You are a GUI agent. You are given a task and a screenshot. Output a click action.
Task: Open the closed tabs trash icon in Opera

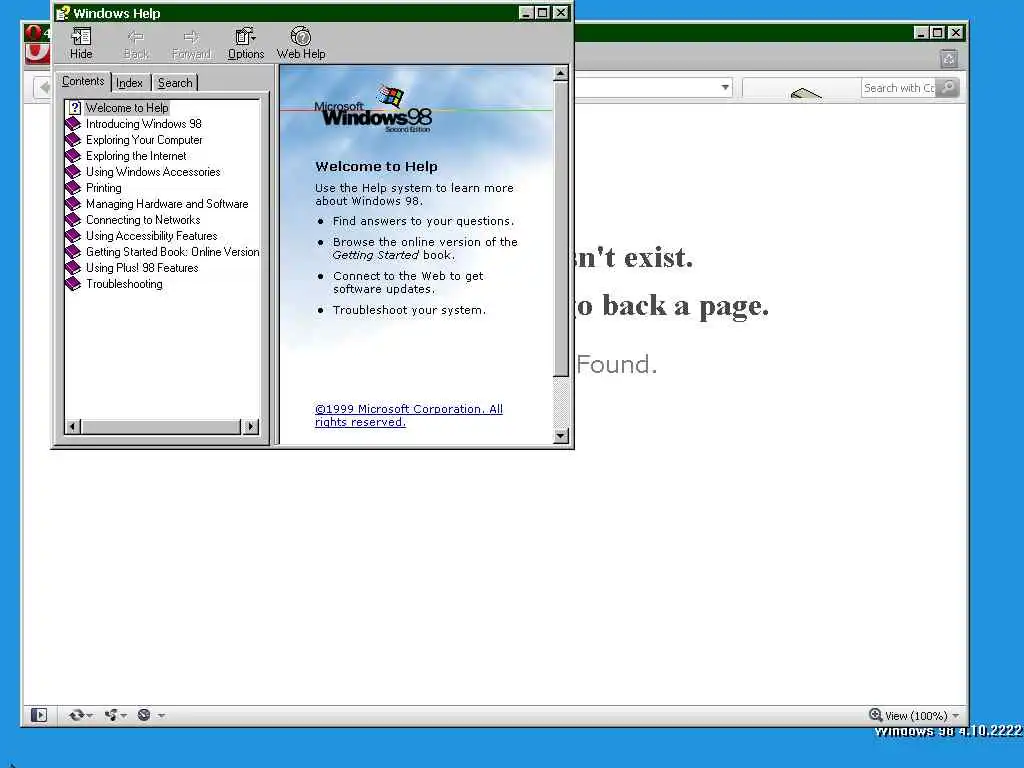(x=949, y=59)
